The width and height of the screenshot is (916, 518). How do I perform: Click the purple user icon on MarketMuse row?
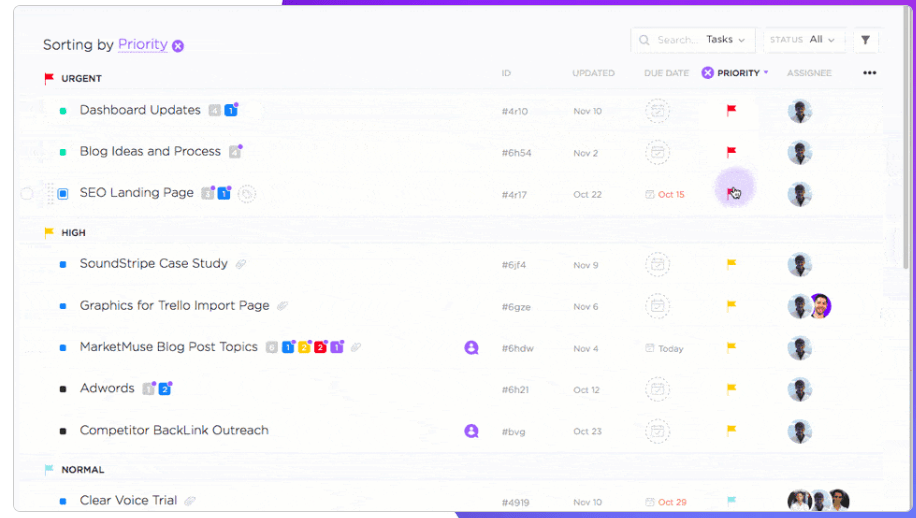click(x=471, y=347)
